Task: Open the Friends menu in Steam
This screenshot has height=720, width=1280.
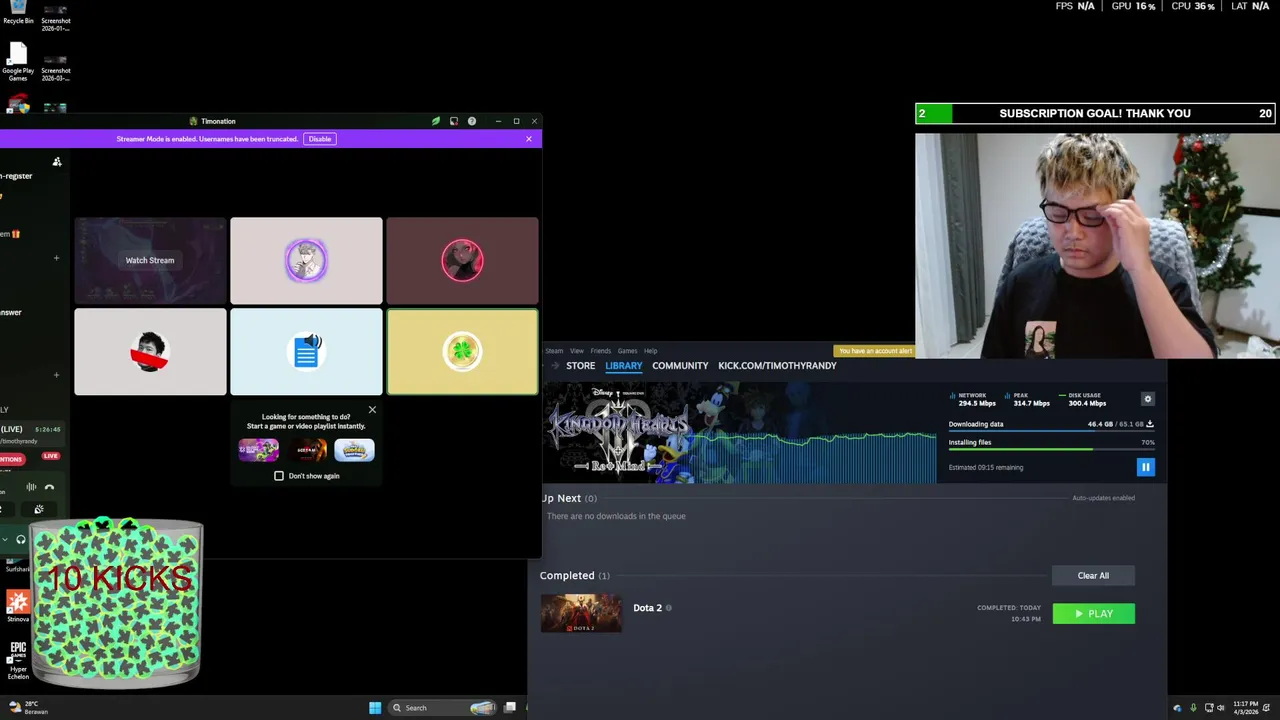Action: point(601,351)
